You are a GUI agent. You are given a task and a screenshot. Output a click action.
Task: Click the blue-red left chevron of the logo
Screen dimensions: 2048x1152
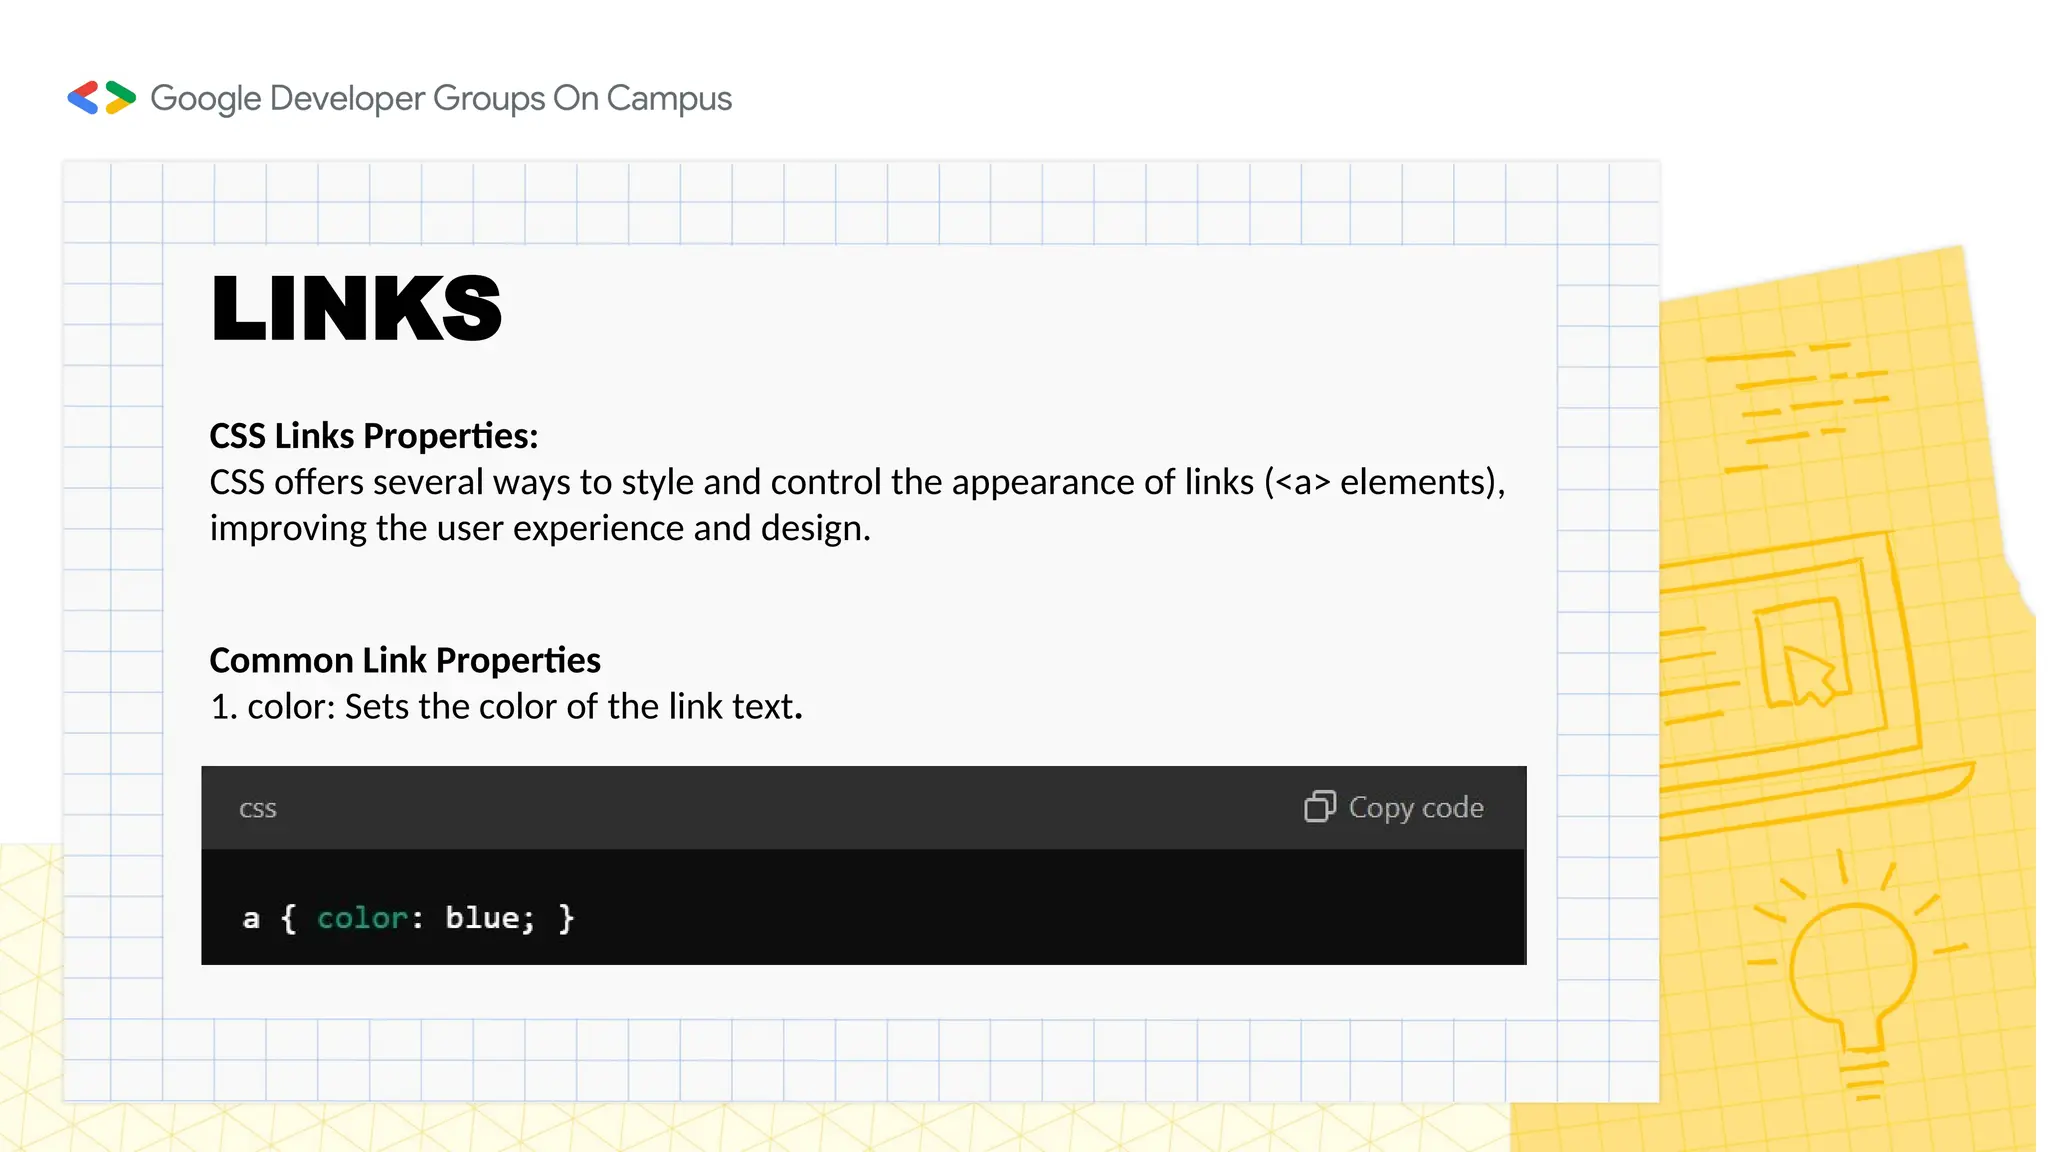click(x=83, y=98)
